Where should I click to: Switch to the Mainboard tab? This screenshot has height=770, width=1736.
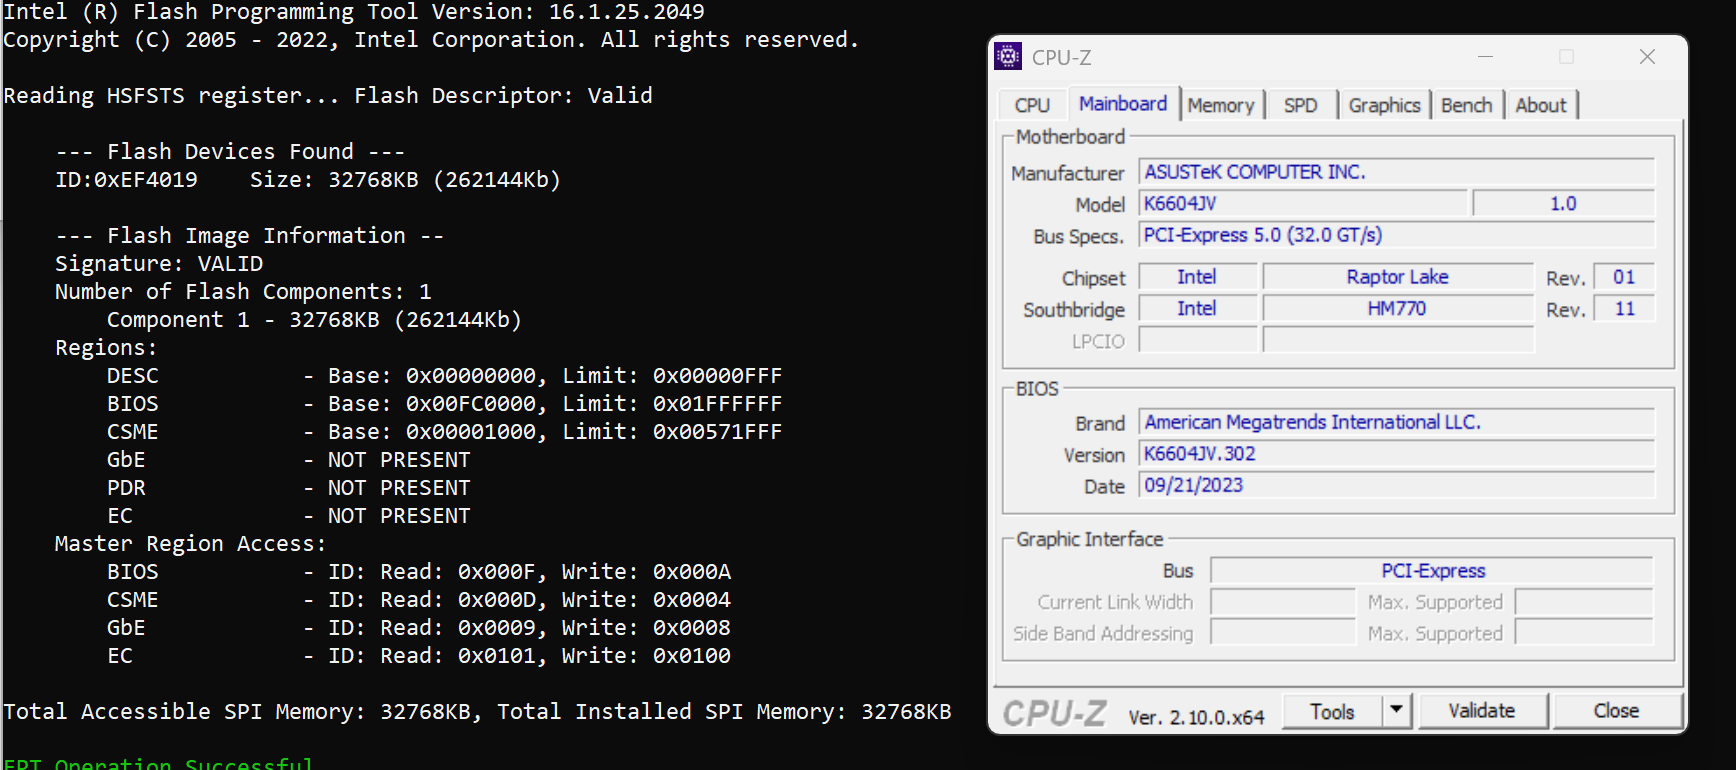click(1123, 103)
